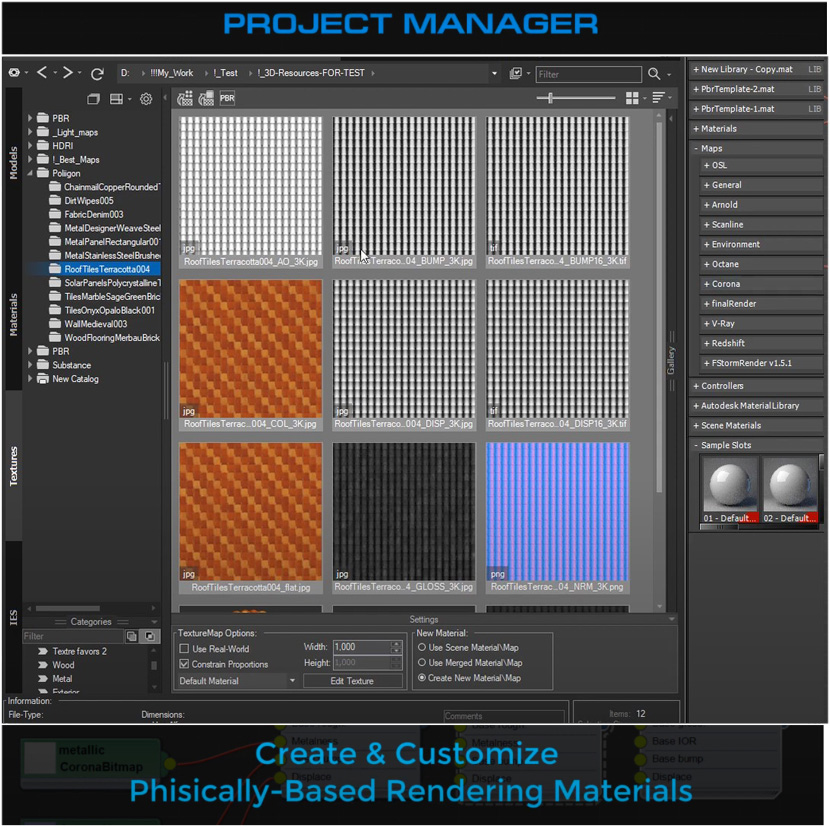Uncheck Constrain Proportions

[184, 664]
